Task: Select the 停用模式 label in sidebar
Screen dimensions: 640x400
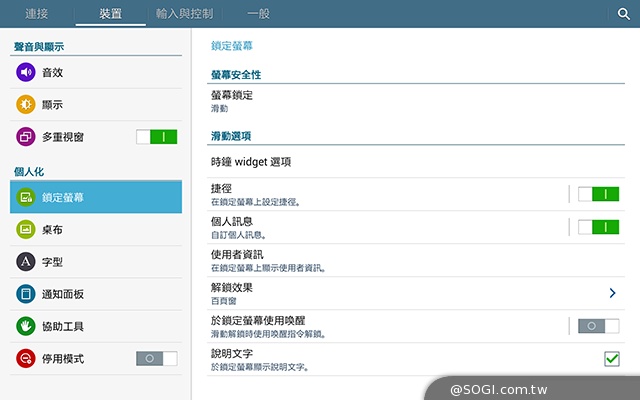Action: (x=63, y=359)
